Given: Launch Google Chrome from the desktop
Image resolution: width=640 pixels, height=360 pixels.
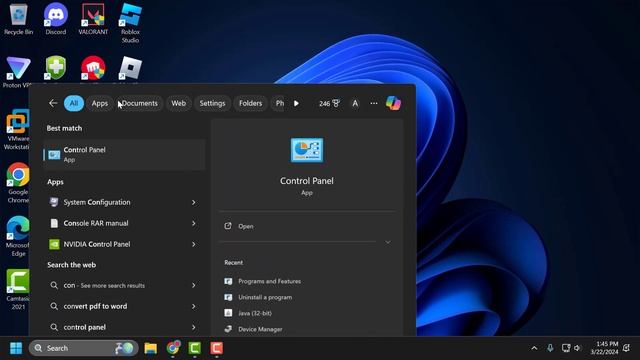Looking at the screenshot, I should 18,183.
